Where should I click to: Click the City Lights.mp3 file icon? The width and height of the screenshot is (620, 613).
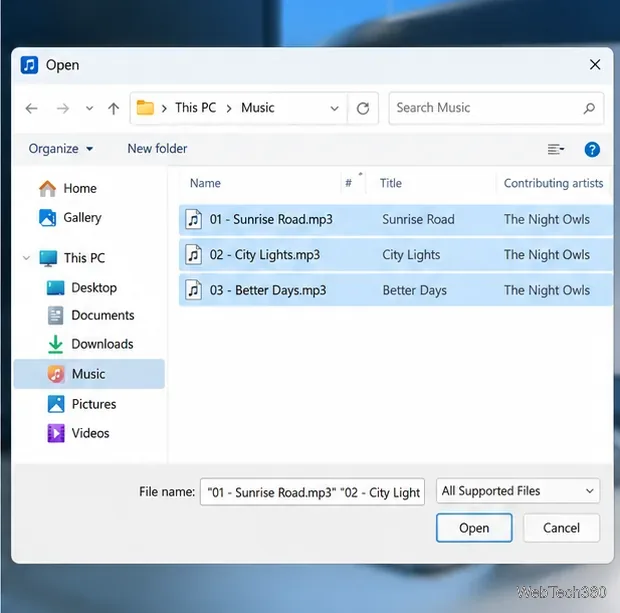tap(193, 255)
